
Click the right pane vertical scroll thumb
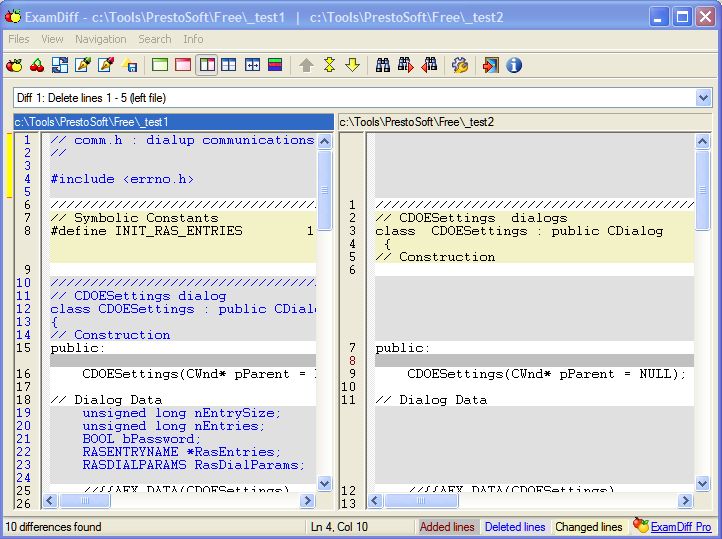coord(702,190)
